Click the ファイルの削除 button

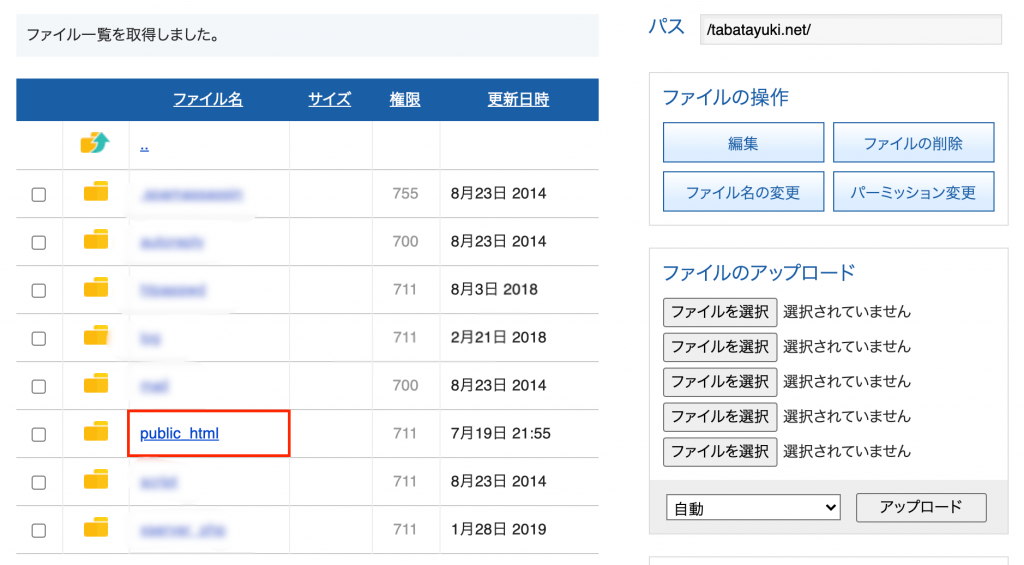tap(914, 142)
